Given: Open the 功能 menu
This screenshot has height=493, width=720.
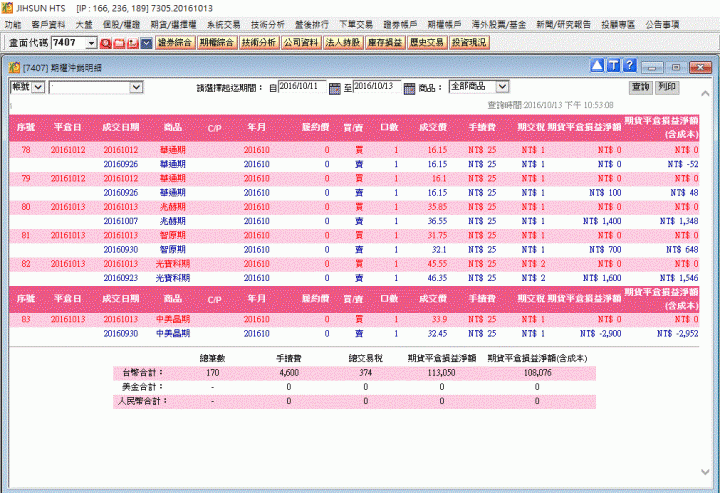Looking at the screenshot, I should 13,25.
